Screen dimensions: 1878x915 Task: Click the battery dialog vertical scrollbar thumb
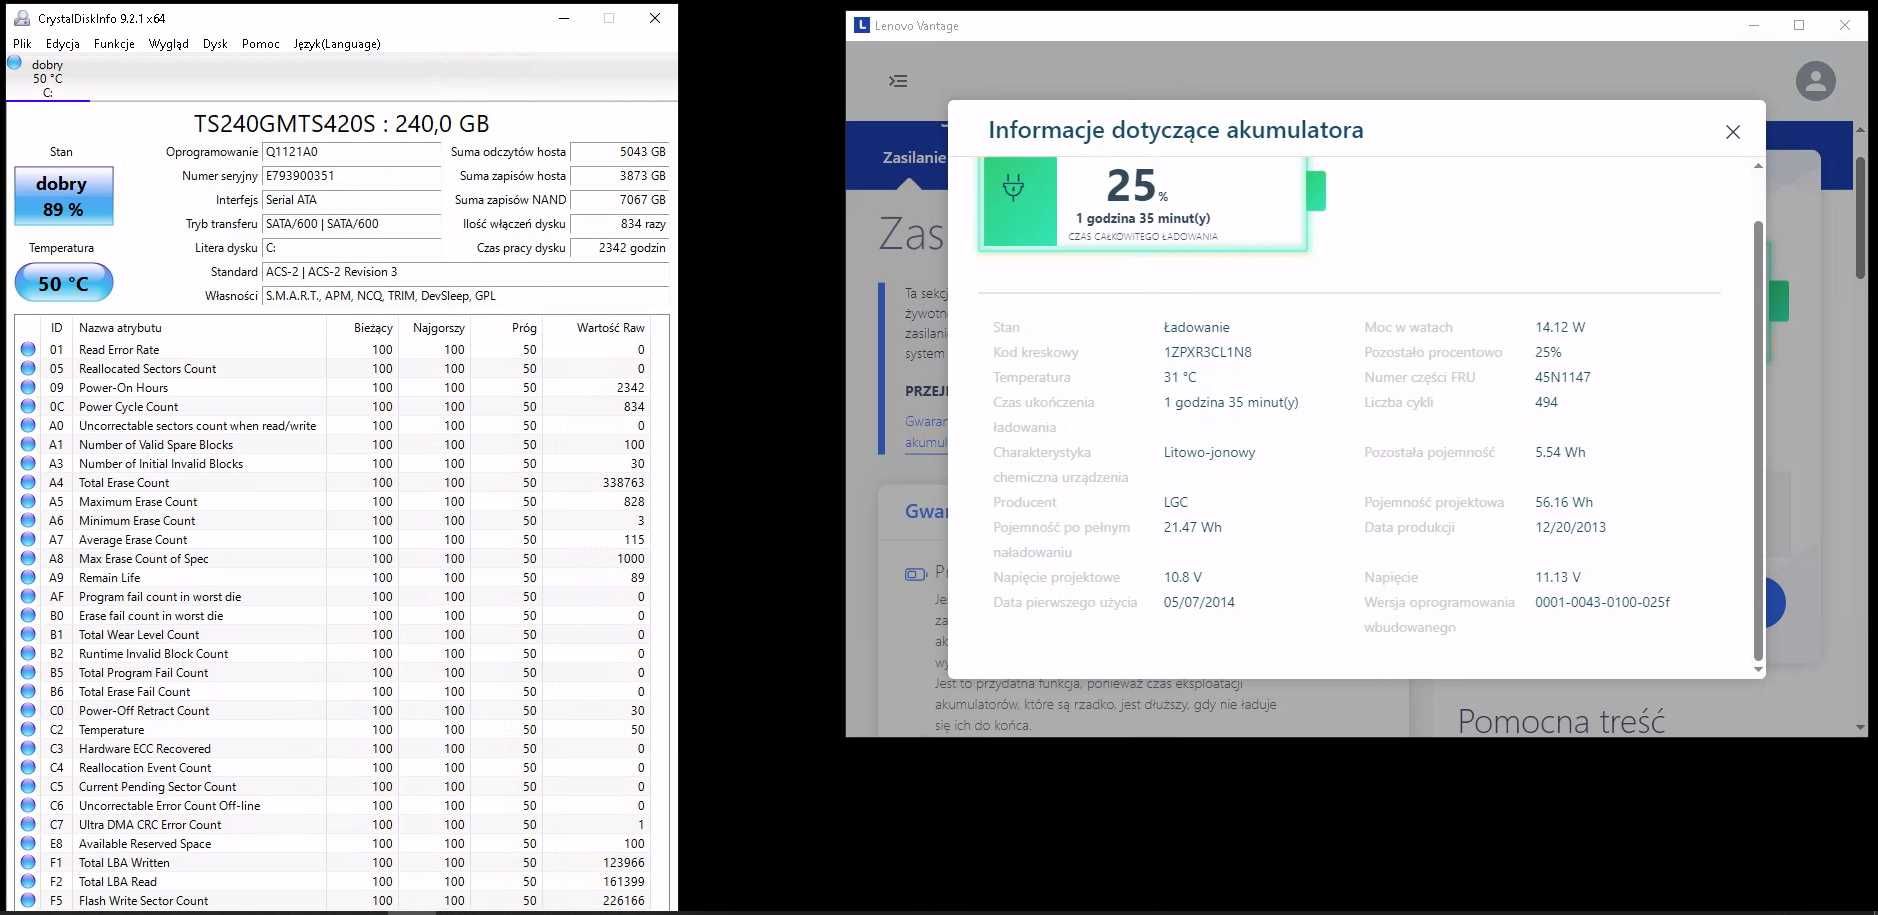pos(1758,440)
